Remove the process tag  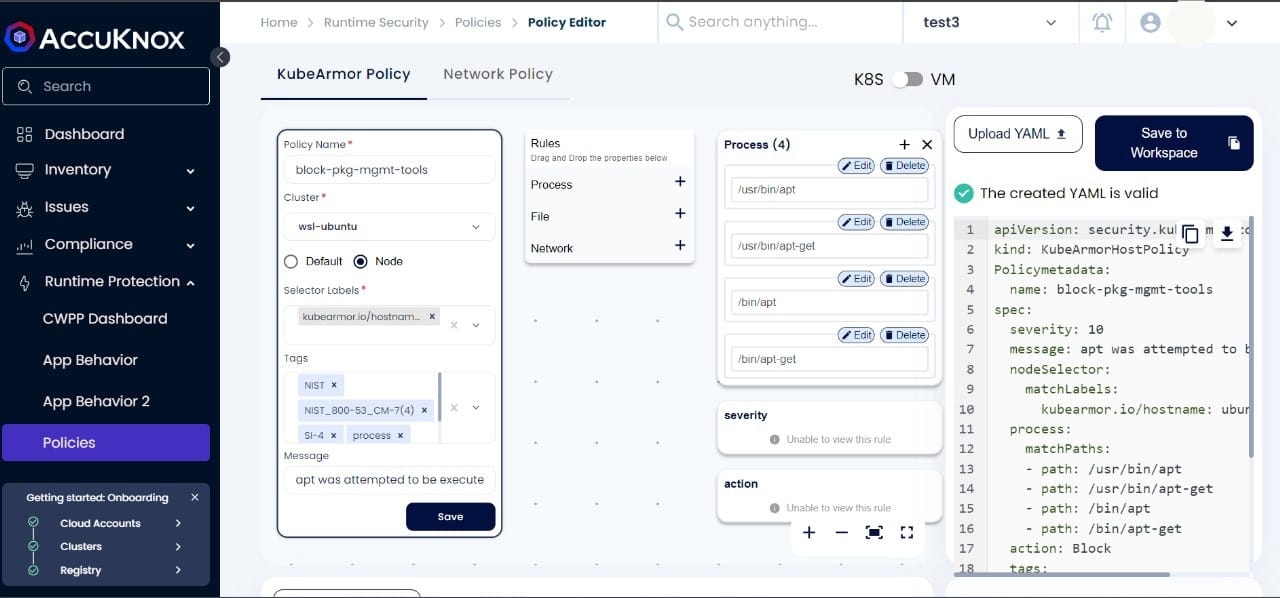400,436
